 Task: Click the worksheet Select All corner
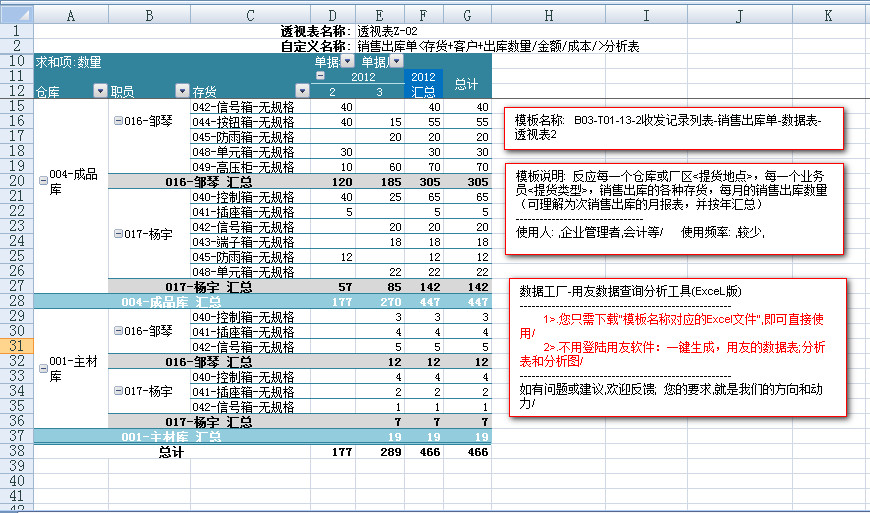coord(16,16)
